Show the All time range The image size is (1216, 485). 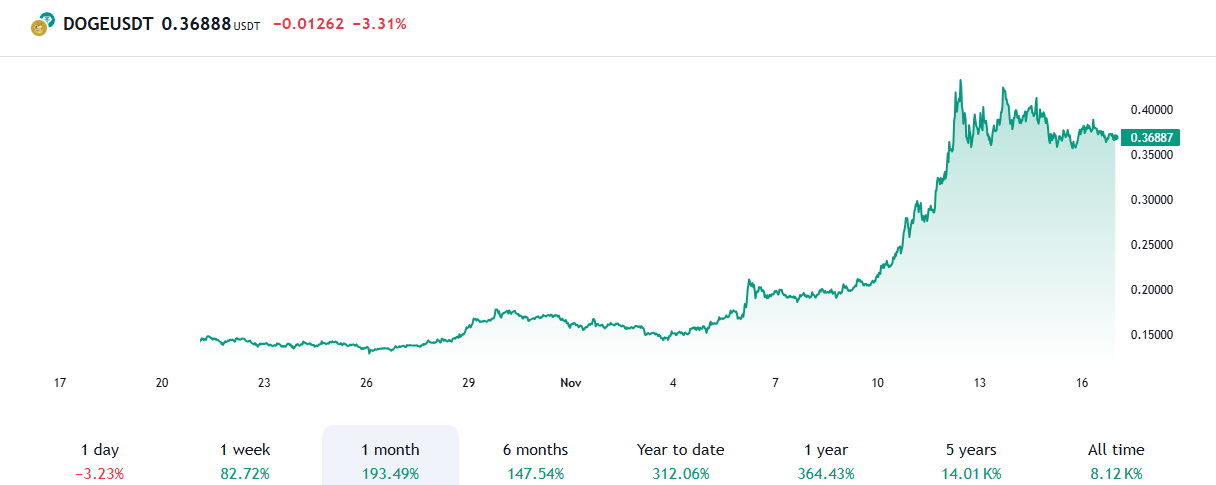coord(1116,460)
